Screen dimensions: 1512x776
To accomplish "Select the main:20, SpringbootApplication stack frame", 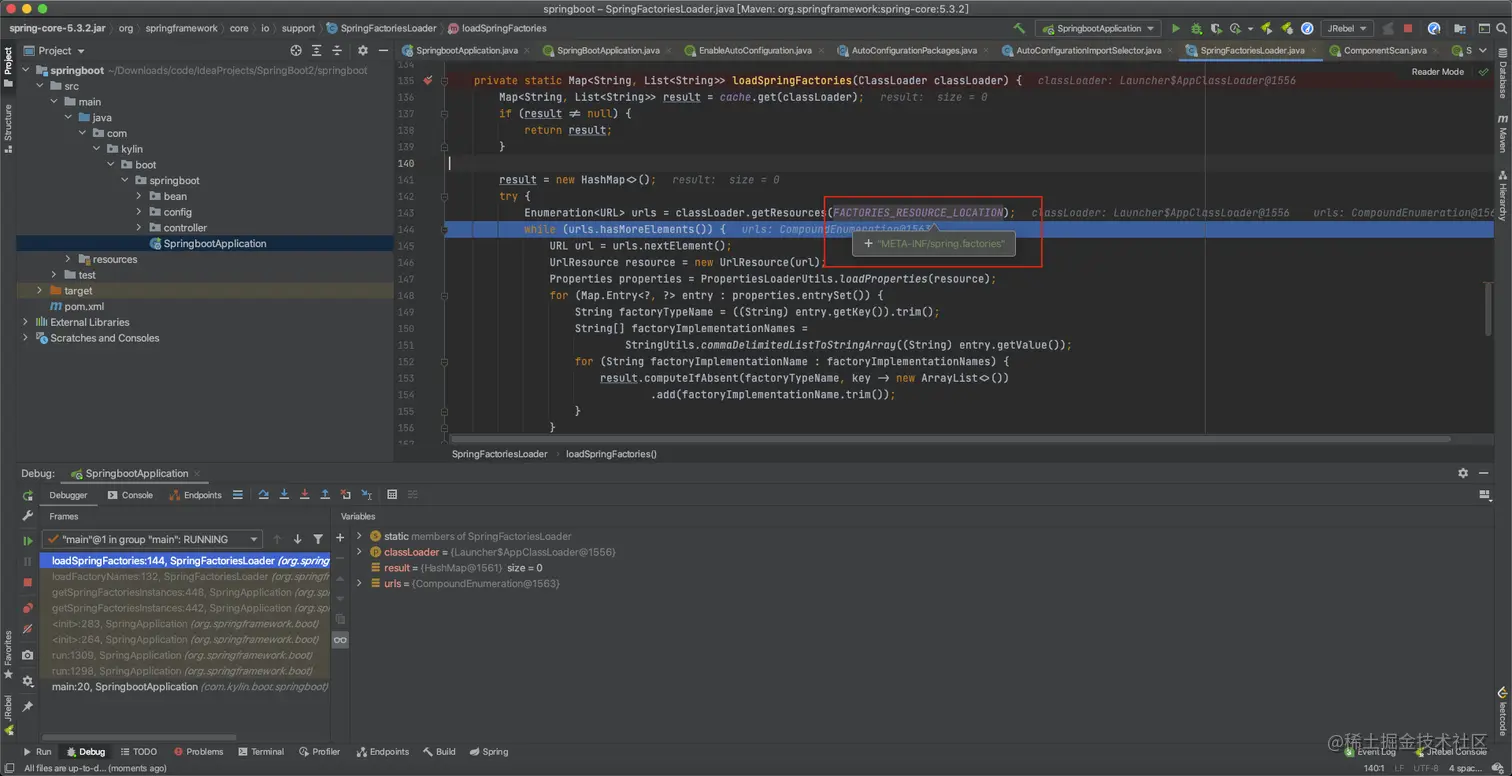I will click(186, 687).
